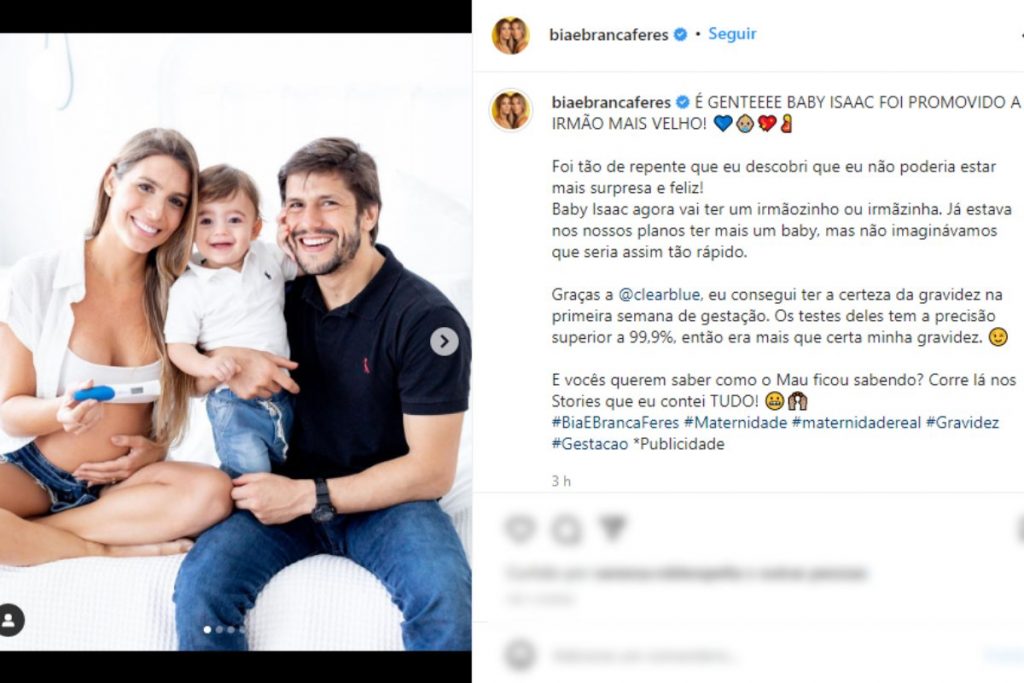Open the #maternidadereal hashtag
Screen dimensions: 1024x683
point(856,422)
